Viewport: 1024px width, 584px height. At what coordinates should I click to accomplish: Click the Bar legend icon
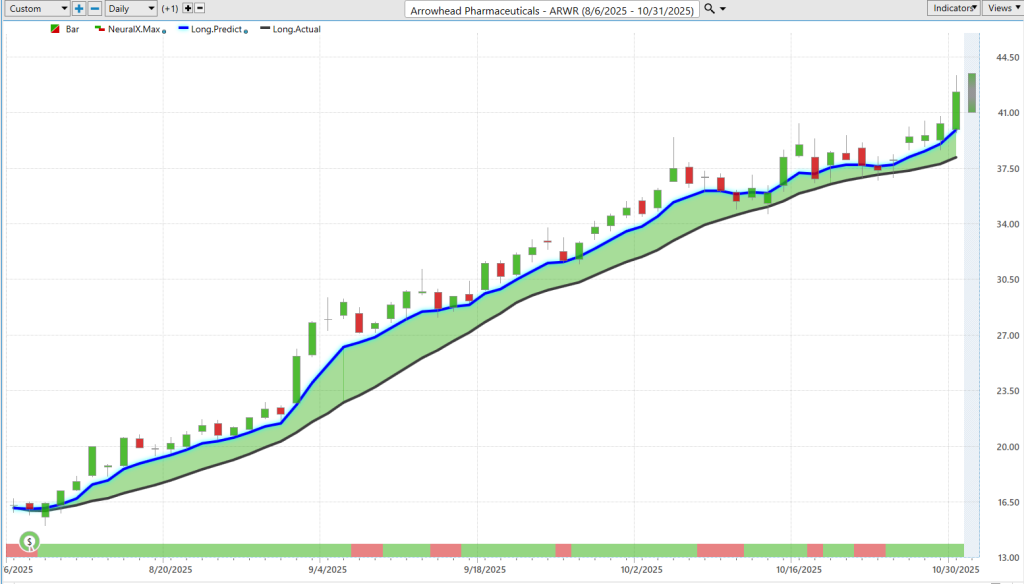point(54,29)
